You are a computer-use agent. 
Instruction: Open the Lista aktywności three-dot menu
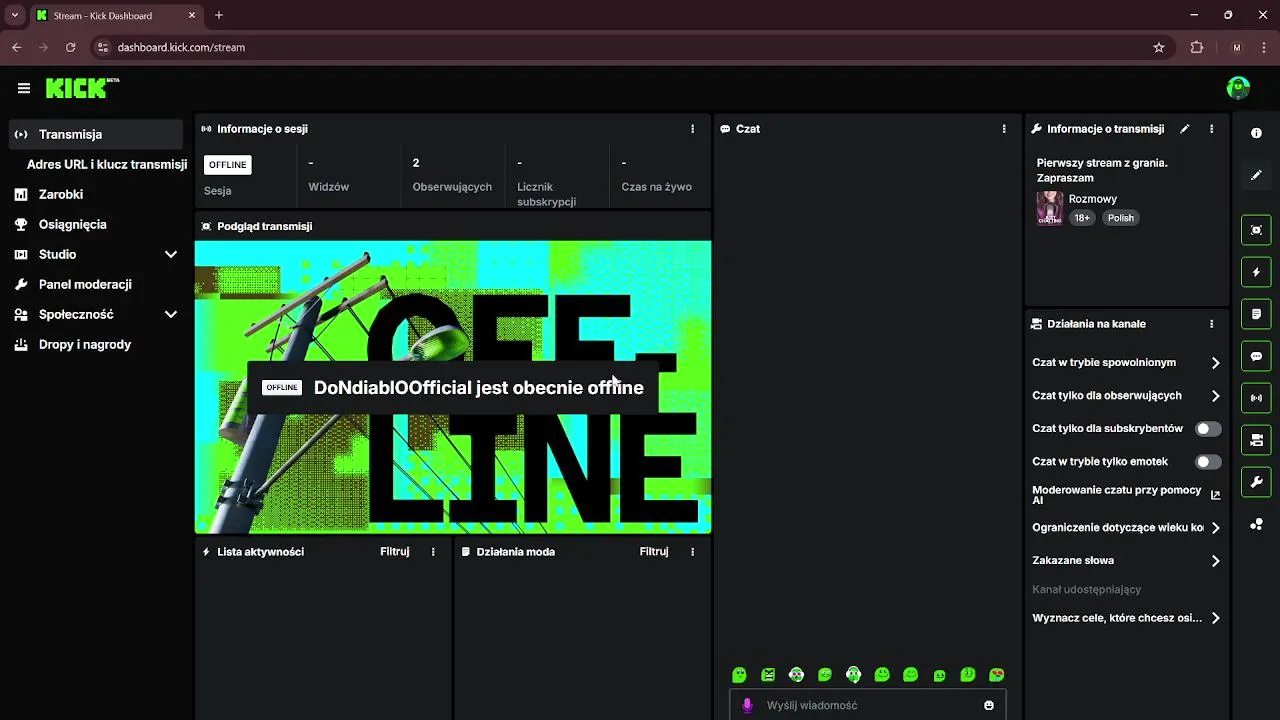coord(433,552)
